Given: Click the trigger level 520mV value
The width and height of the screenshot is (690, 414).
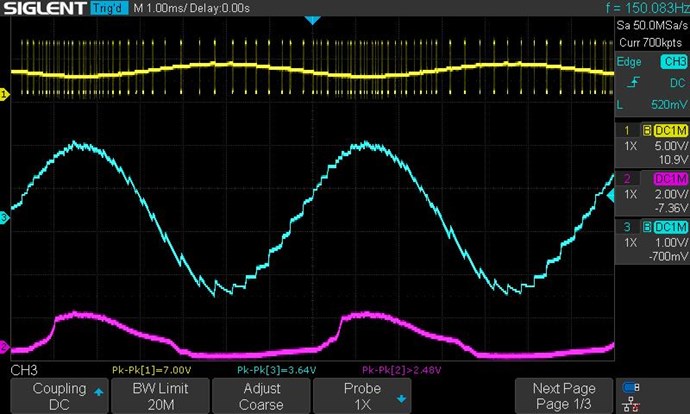Looking at the screenshot, I should point(669,105).
